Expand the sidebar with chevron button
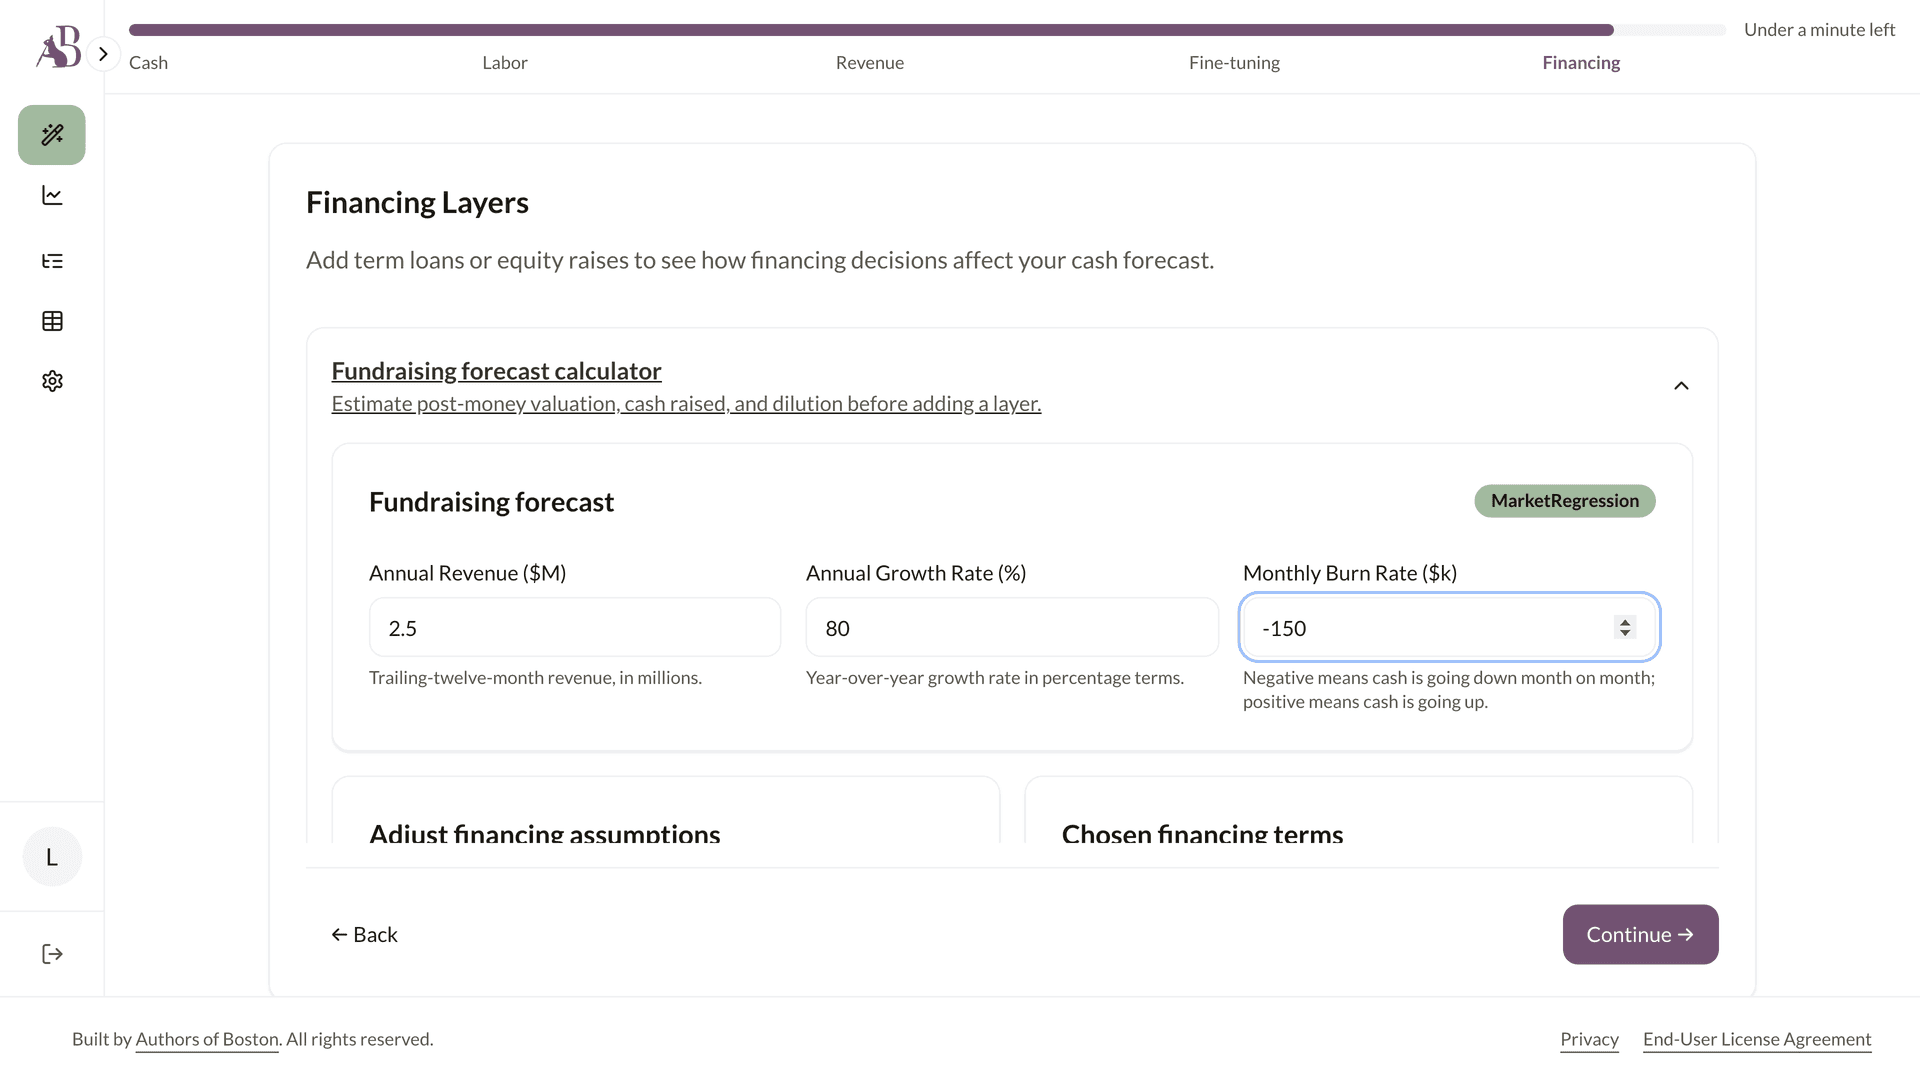Screen dimensions: 1920x1080 tap(103, 54)
